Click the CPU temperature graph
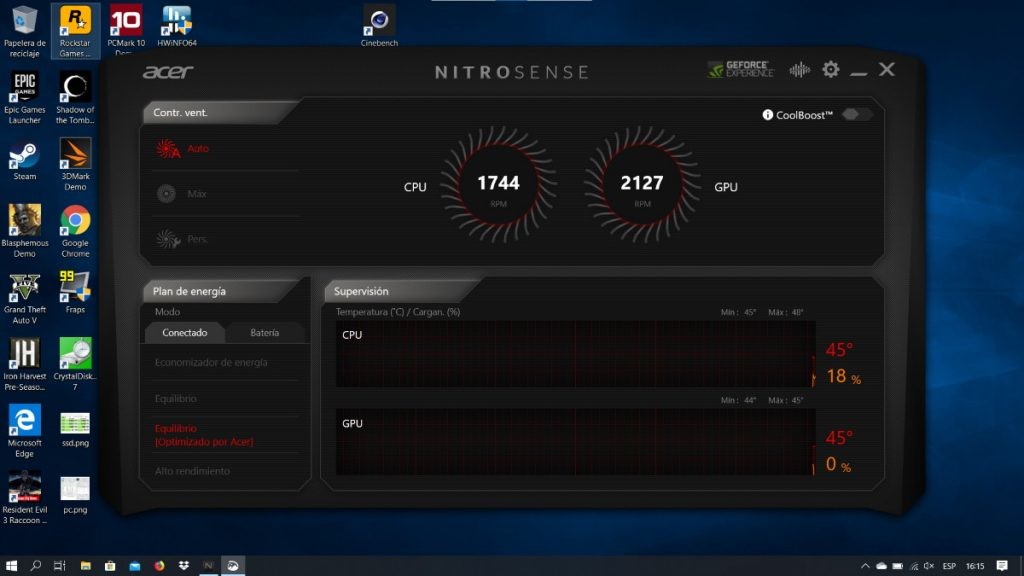This screenshot has width=1024, height=576. click(x=575, y=355)
